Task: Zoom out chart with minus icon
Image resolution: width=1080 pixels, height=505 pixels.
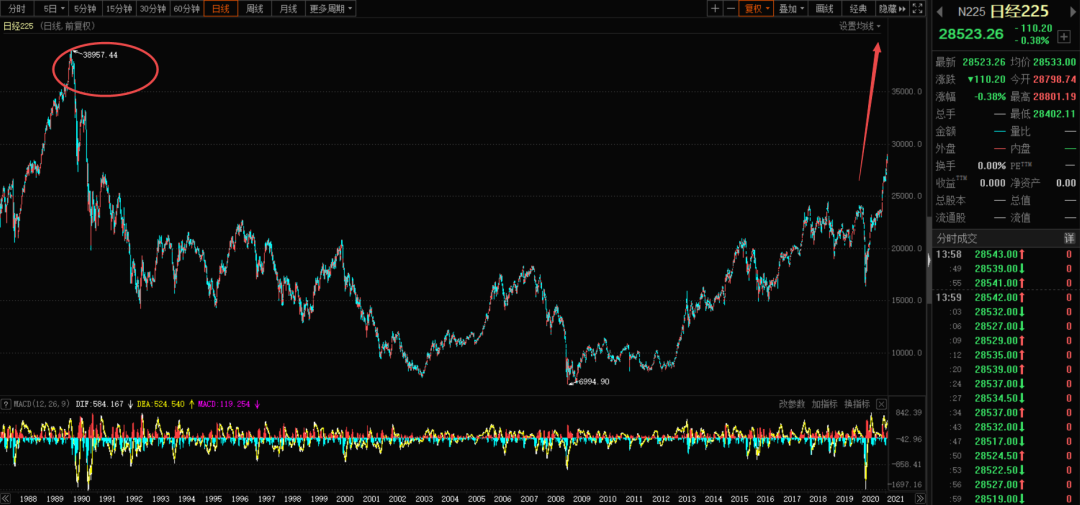Action: [729, 9]
